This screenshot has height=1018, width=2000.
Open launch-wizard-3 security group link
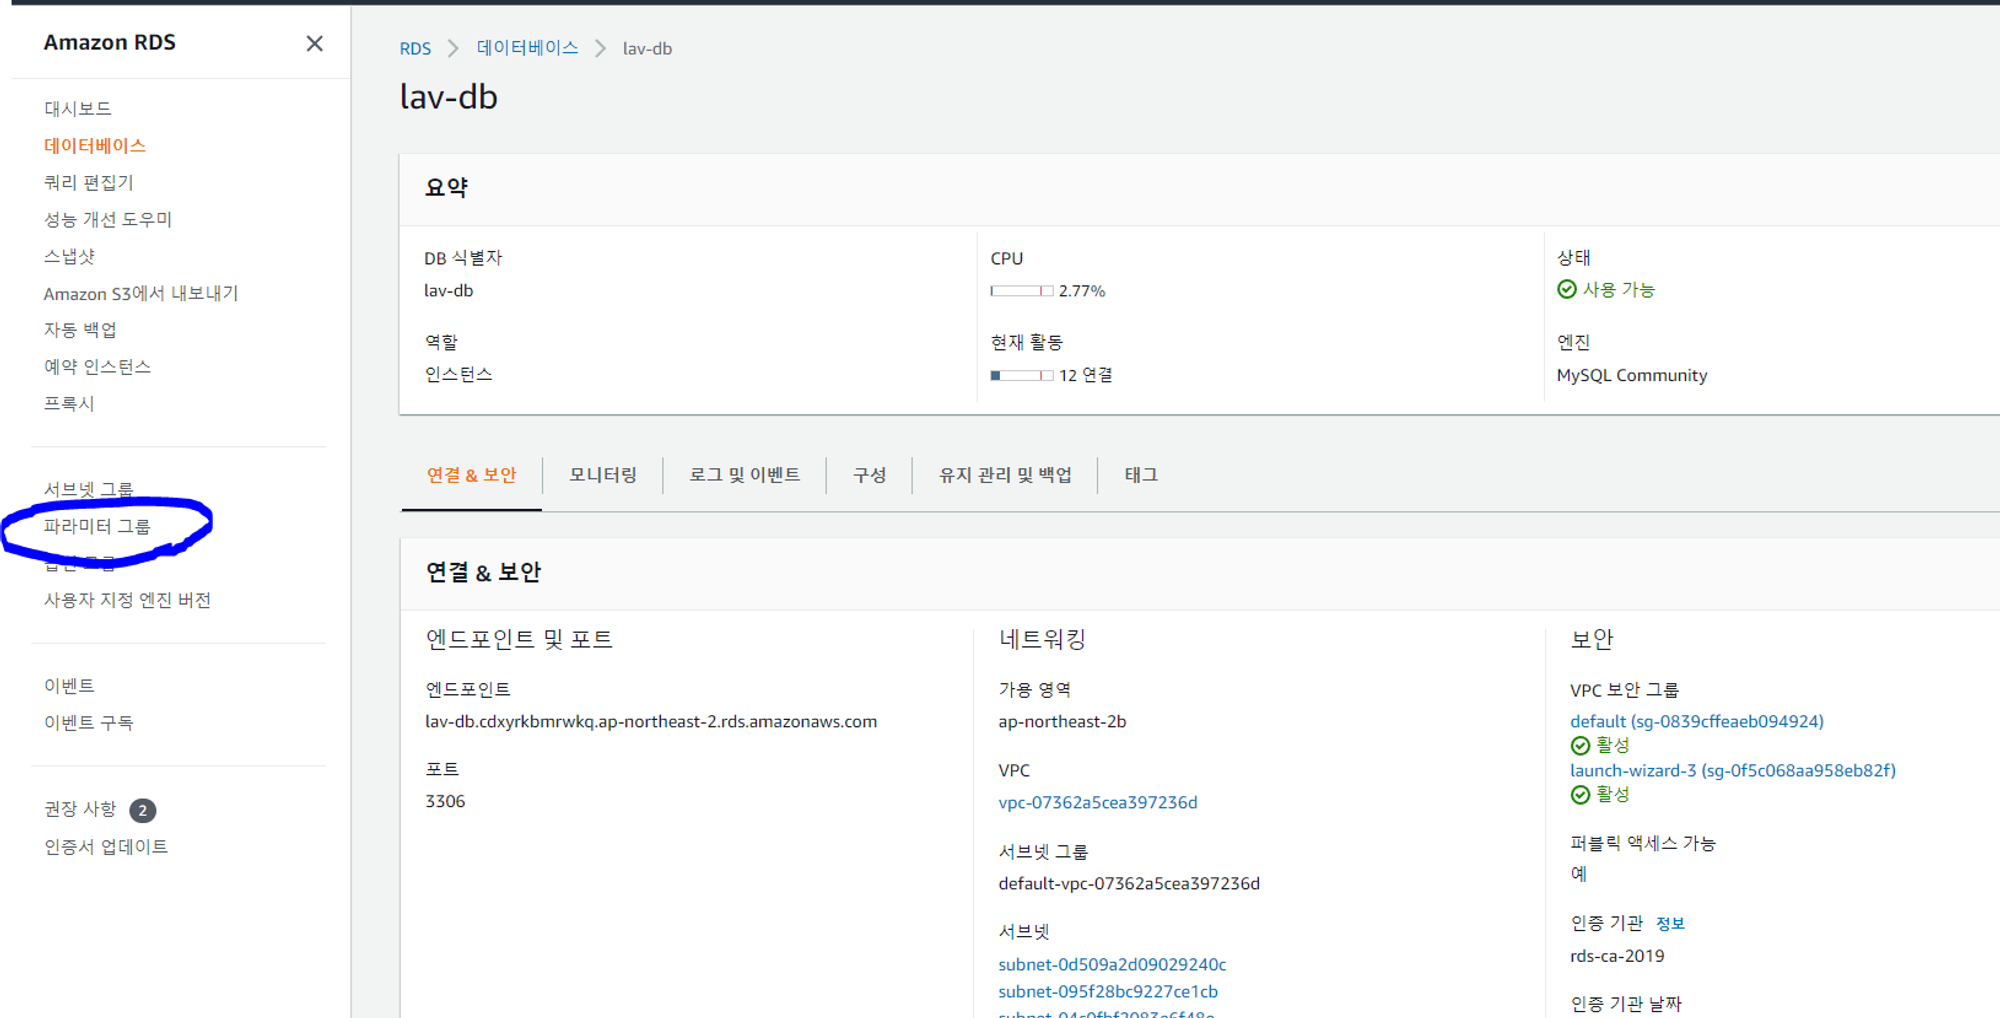(1733, 770)
